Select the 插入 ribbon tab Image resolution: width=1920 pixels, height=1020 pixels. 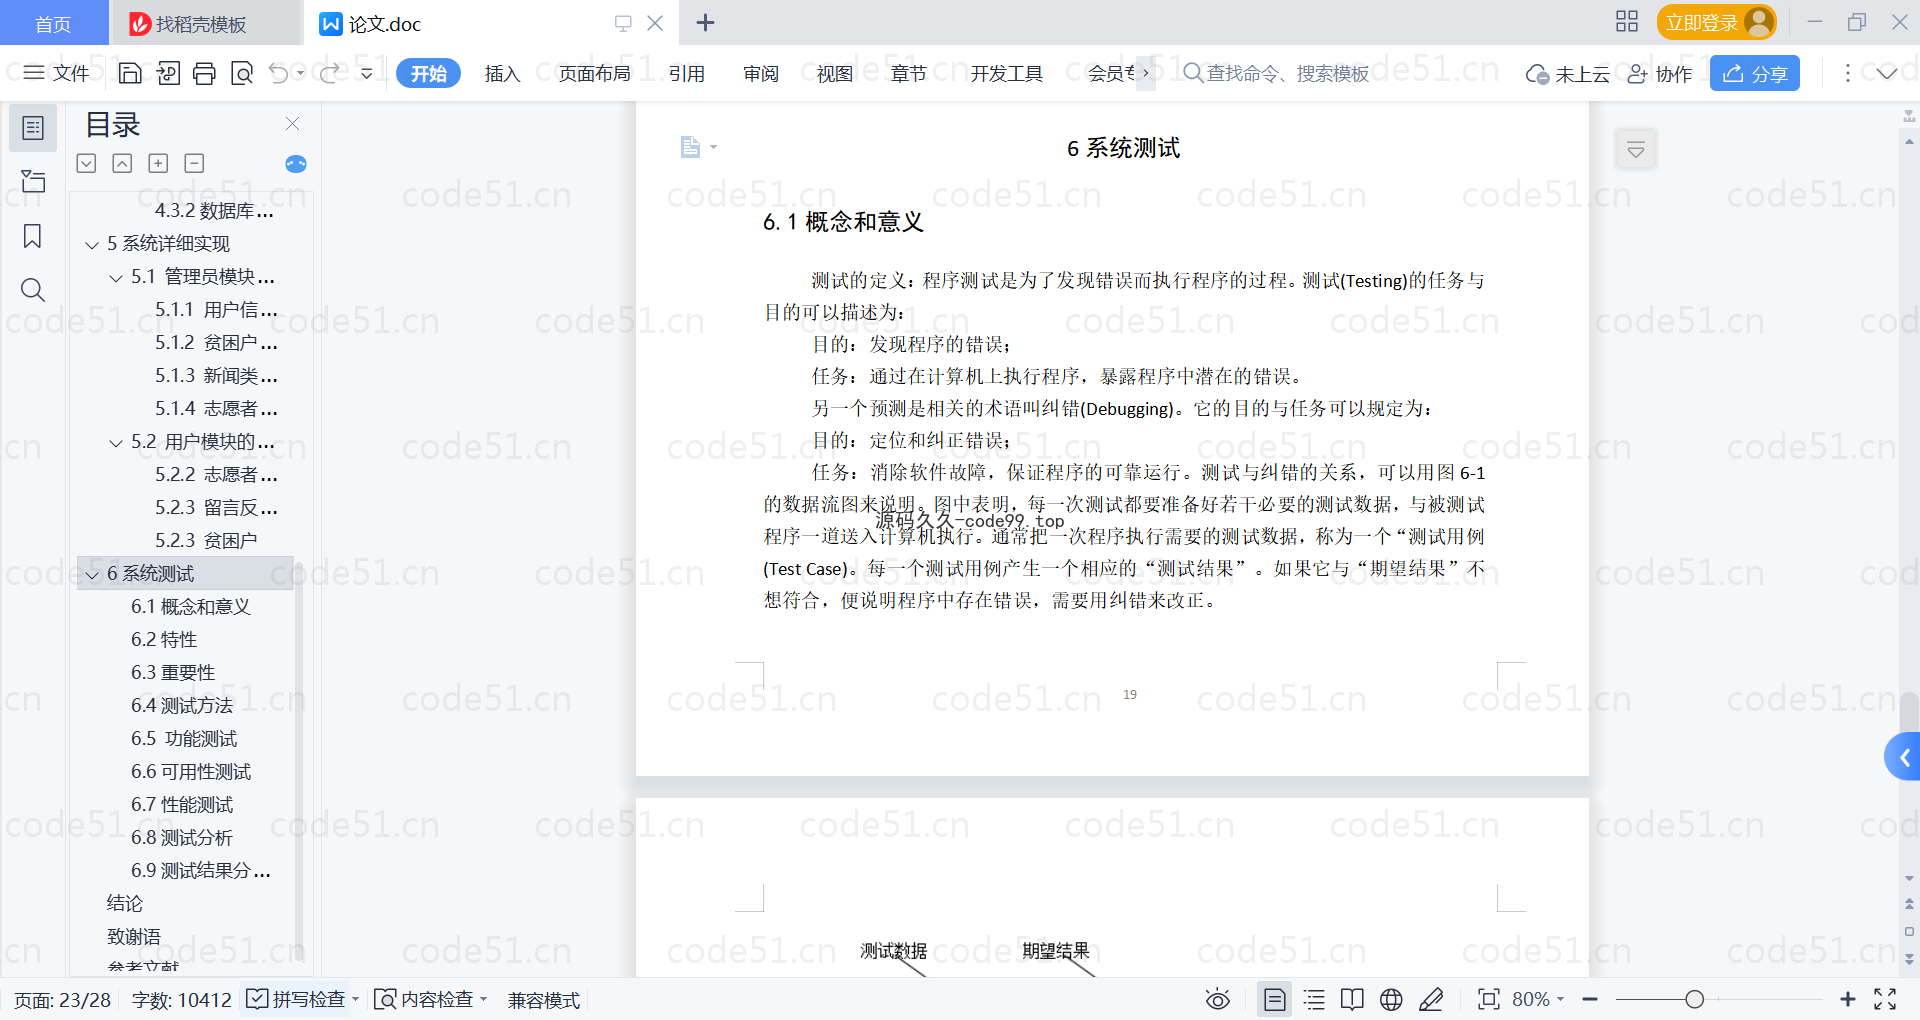(x=502, y=73)
